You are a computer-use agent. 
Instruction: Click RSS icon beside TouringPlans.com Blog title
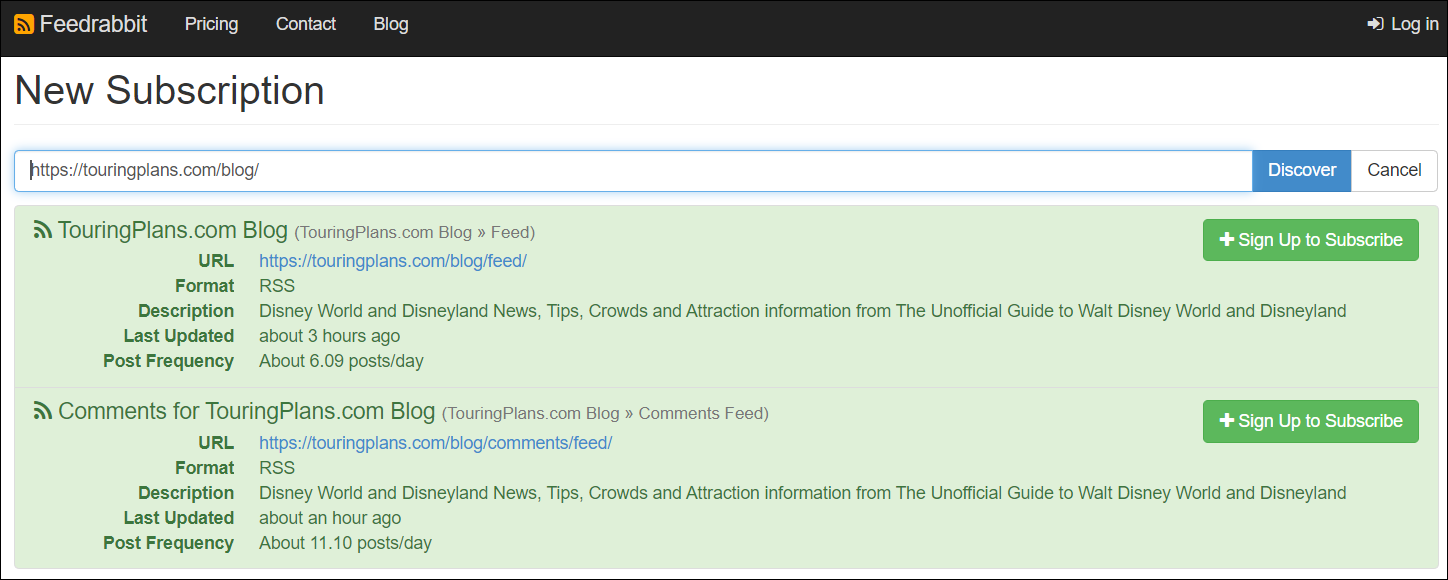click(x=43, y=230)
